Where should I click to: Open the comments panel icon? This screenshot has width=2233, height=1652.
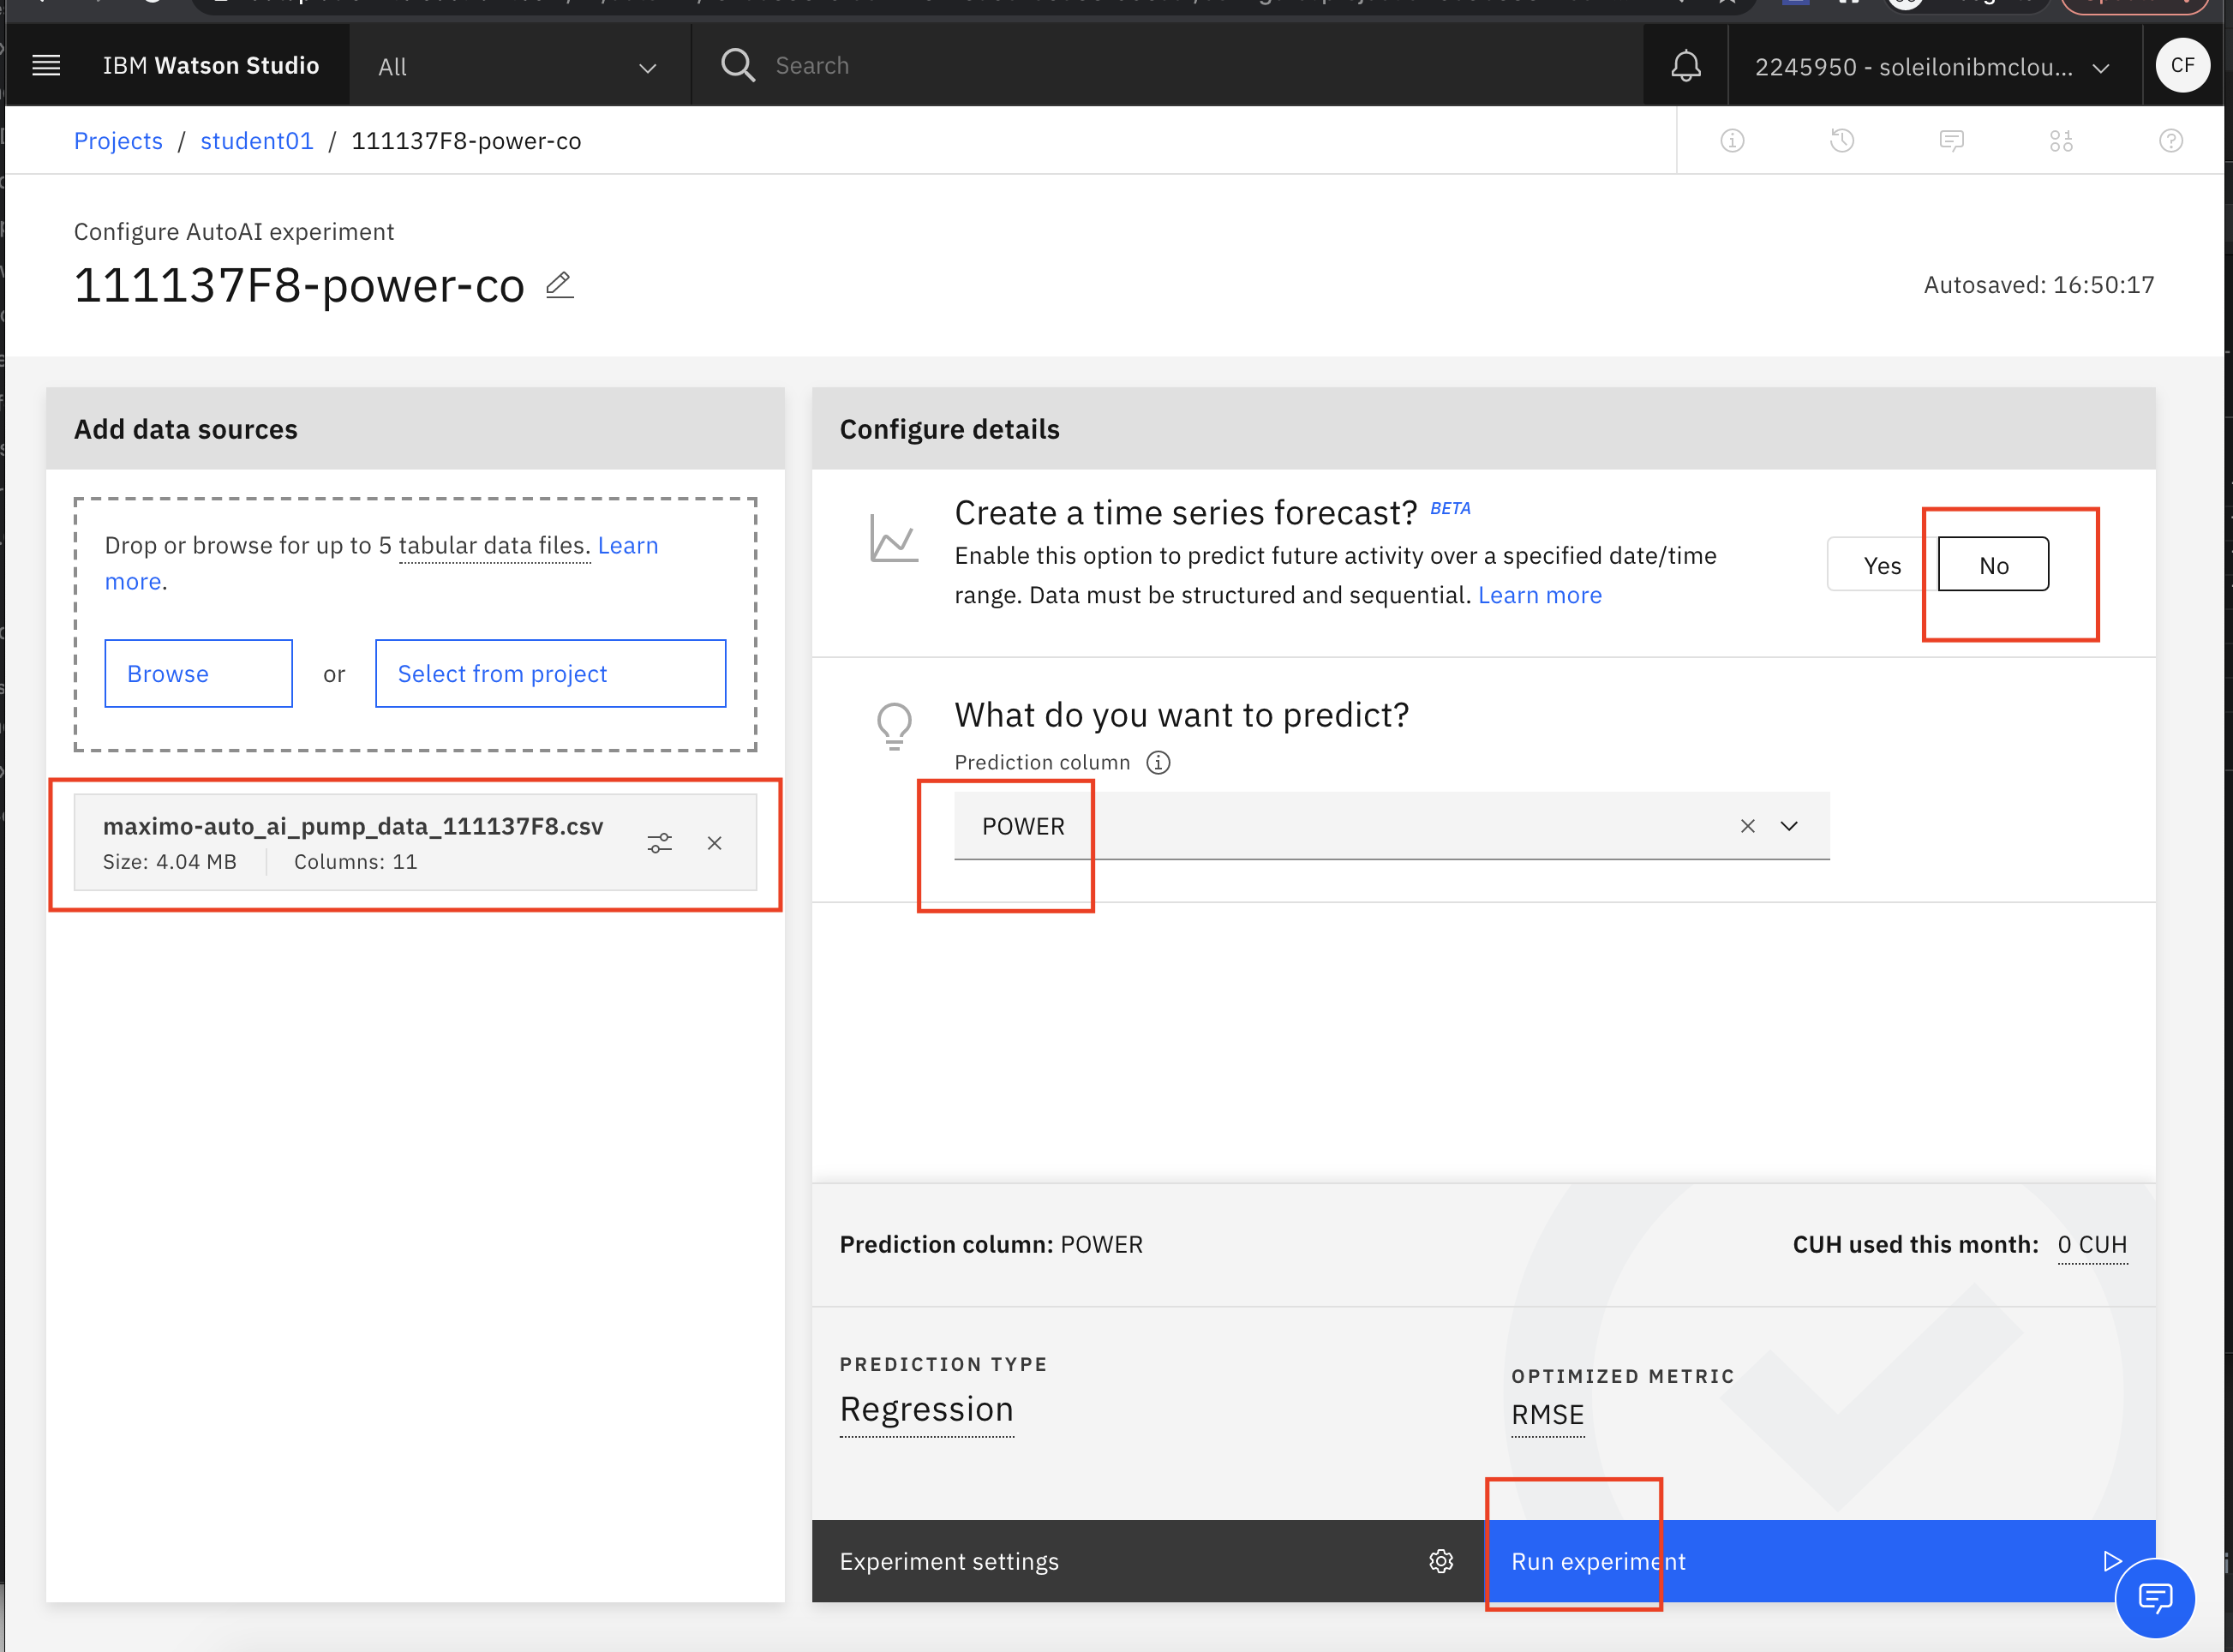(x=1951, y=141)
